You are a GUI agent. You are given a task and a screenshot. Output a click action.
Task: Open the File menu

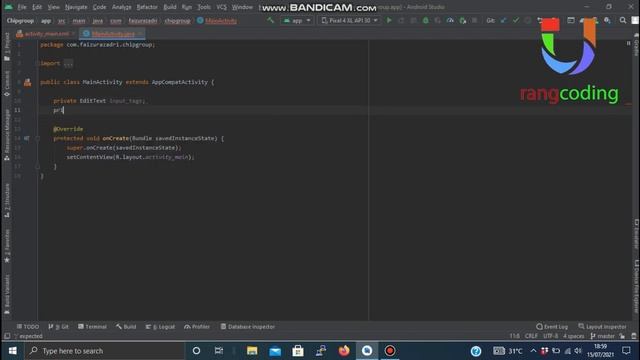coord(22,7)
